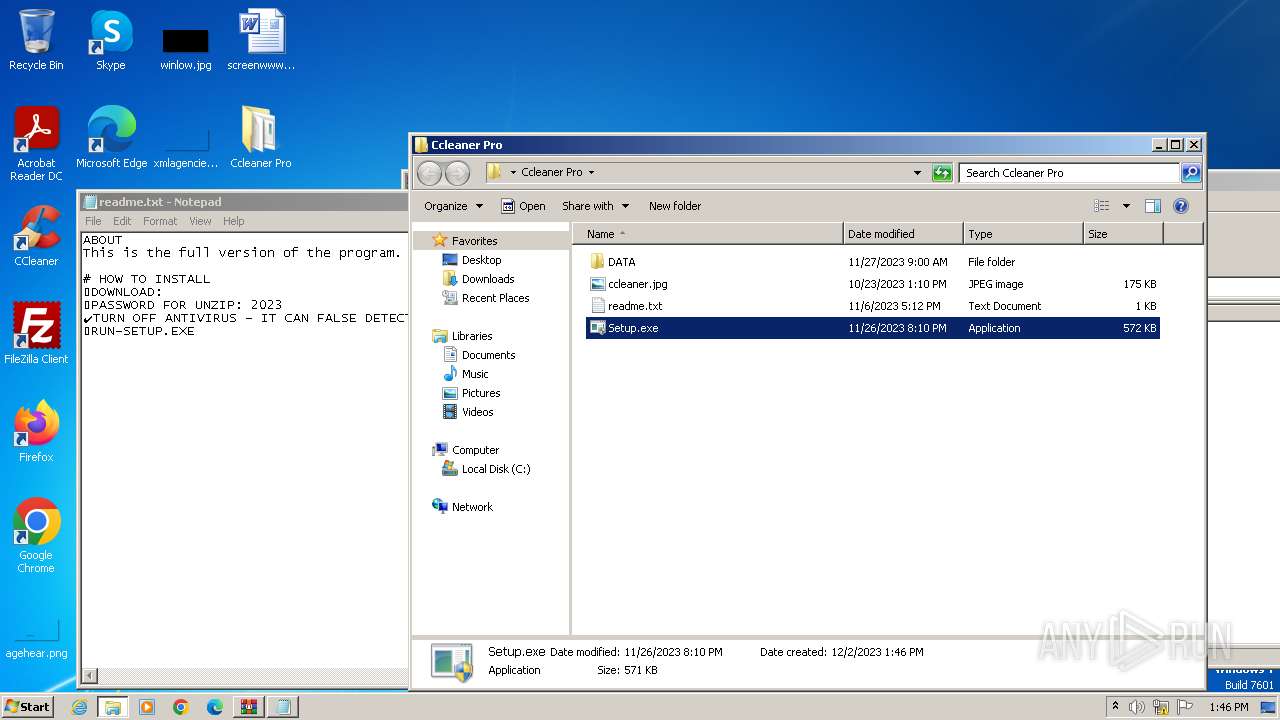Image resolution: width=1280 pixels, height=720 pixels.
Task: Select the screenwww Word document icon
Action: 261,40
